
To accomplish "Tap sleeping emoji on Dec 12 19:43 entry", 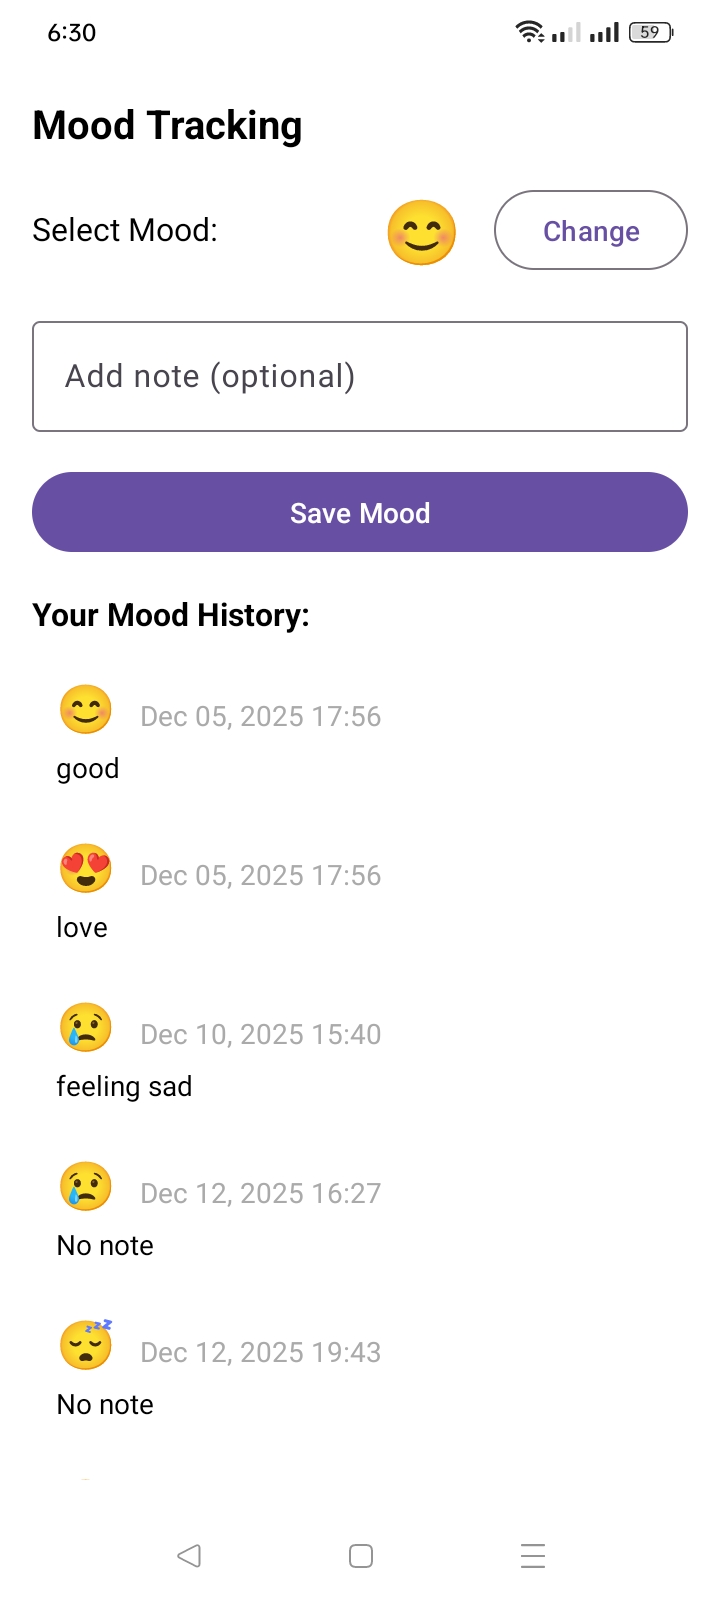I will pos(86,1345).
